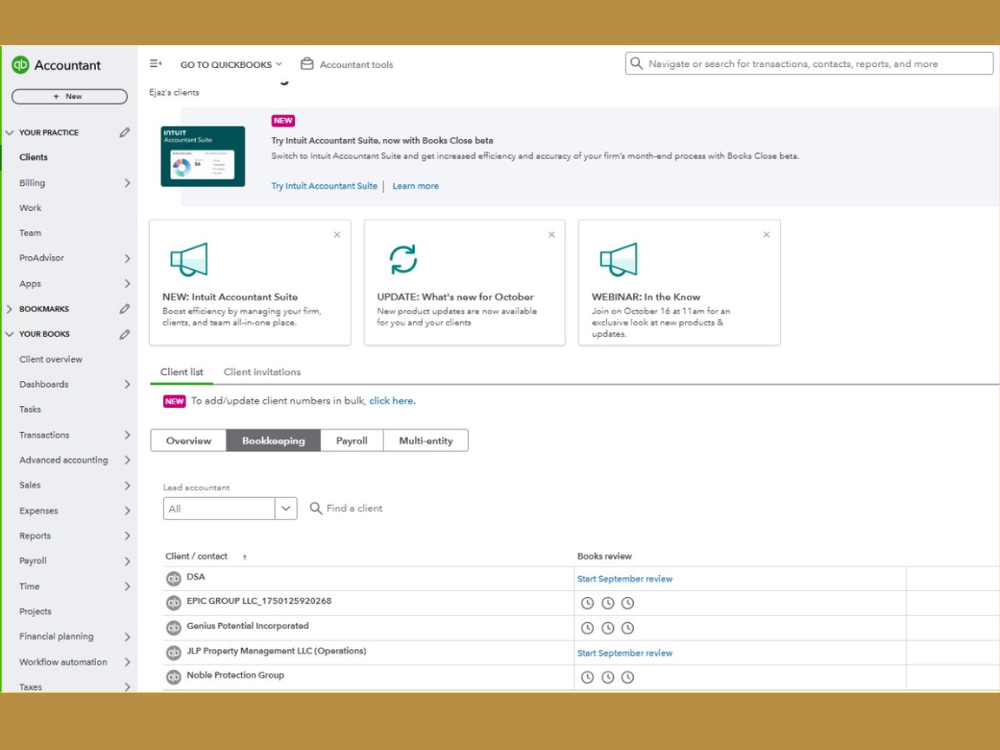Click the Find a client magnifier icon
Screen dimensions: 1000x750
pos(316,508)
